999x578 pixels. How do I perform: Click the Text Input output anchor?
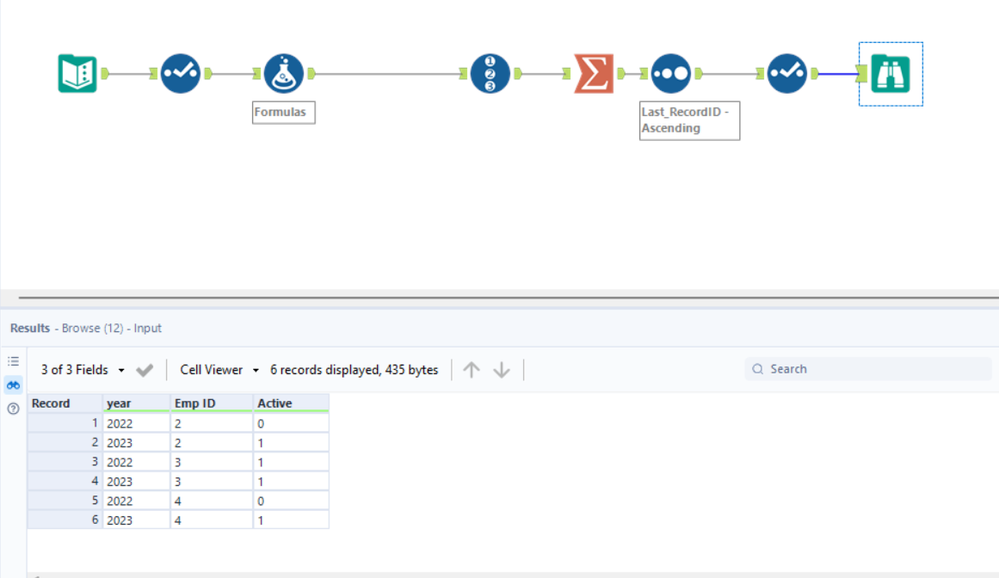click(105, 73)
